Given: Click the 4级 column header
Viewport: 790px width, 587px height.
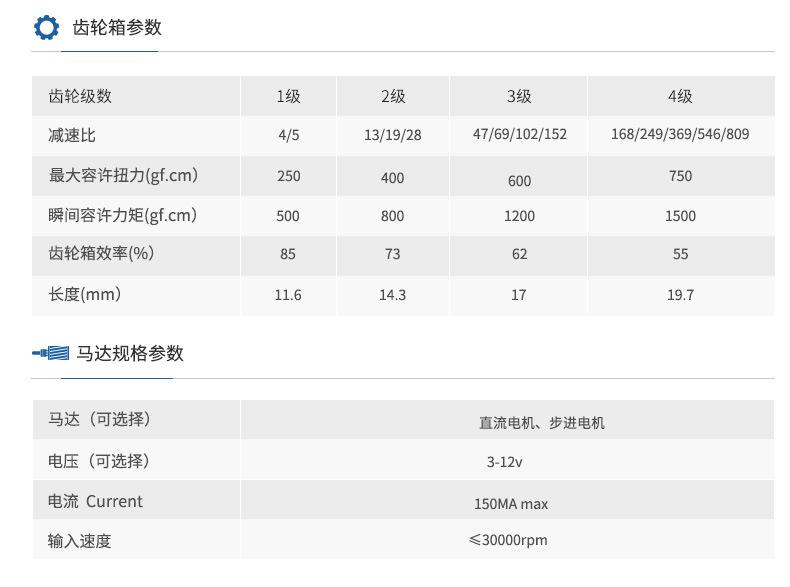Looking at the screenshot, I should pyautogui.click(x=680, y=96).
